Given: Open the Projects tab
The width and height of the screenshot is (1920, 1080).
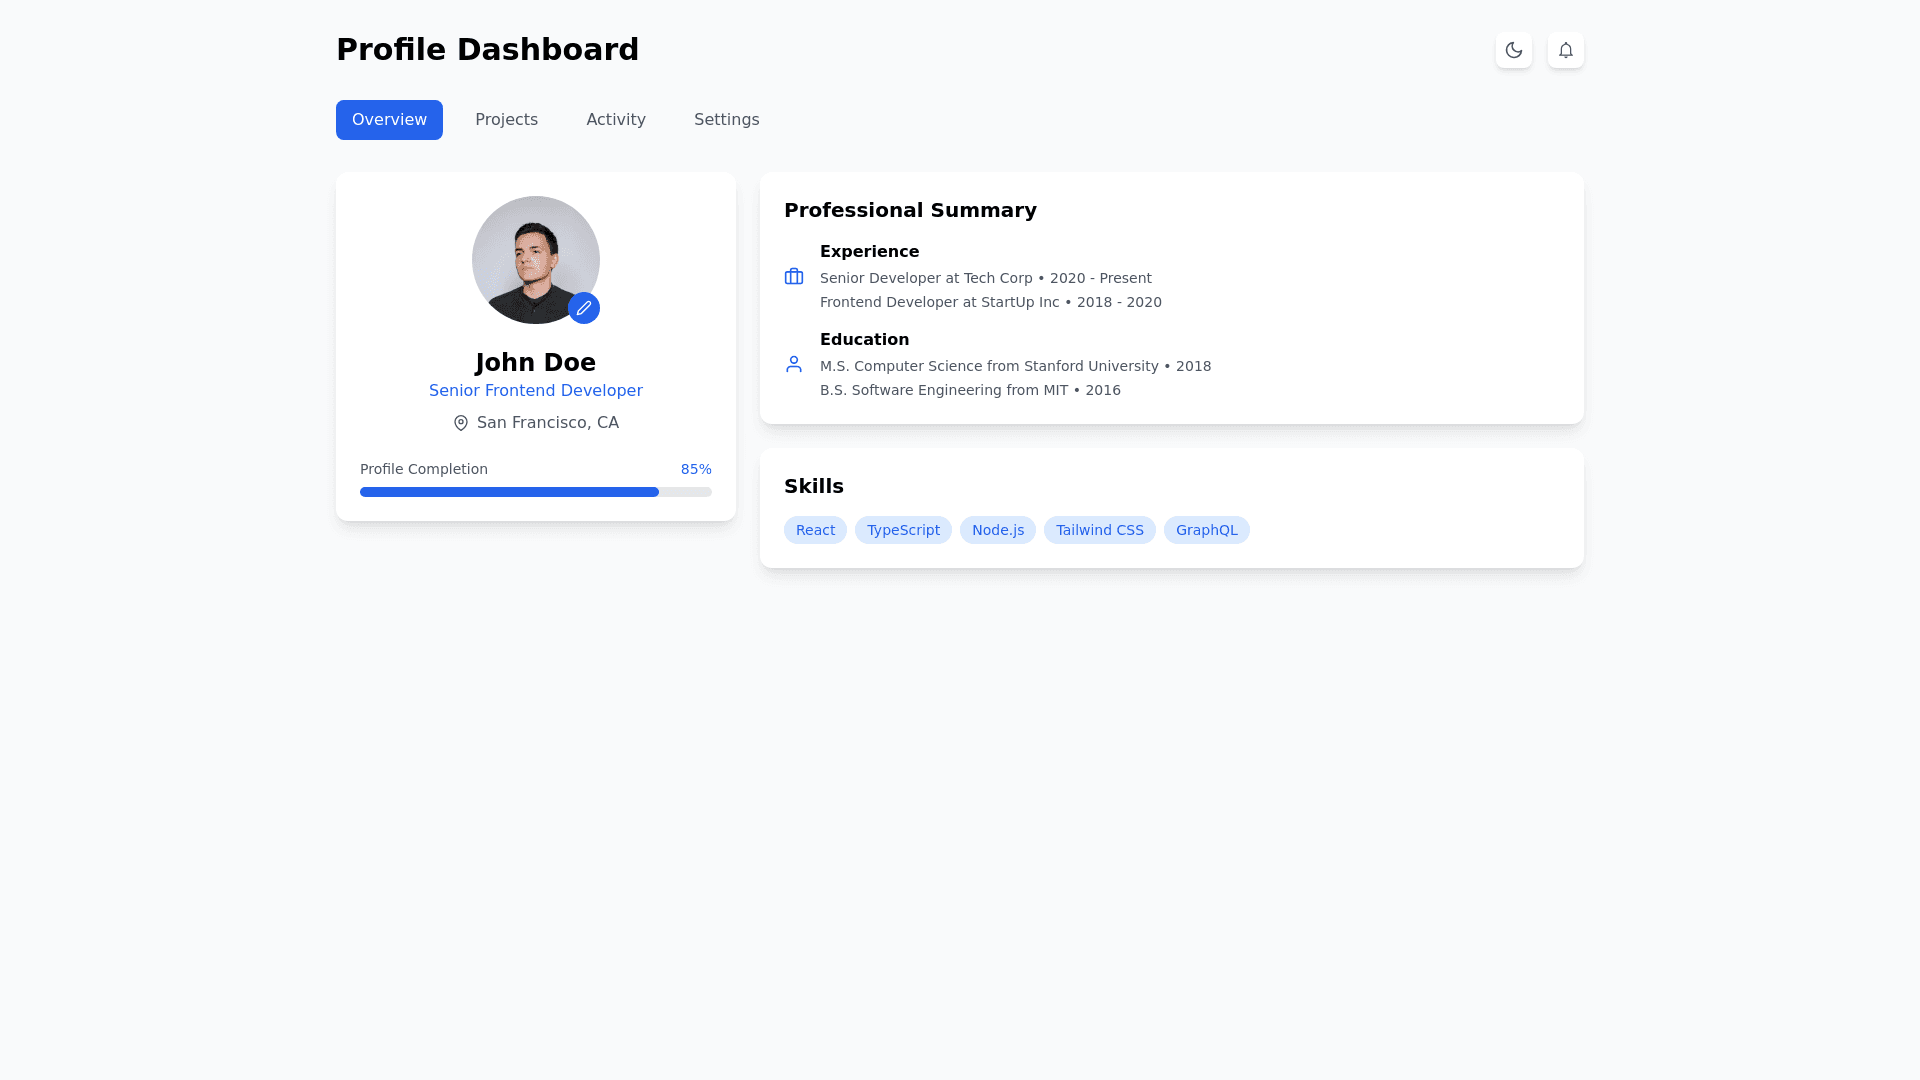Looking at the screenshot, I should tap(506, 120).
